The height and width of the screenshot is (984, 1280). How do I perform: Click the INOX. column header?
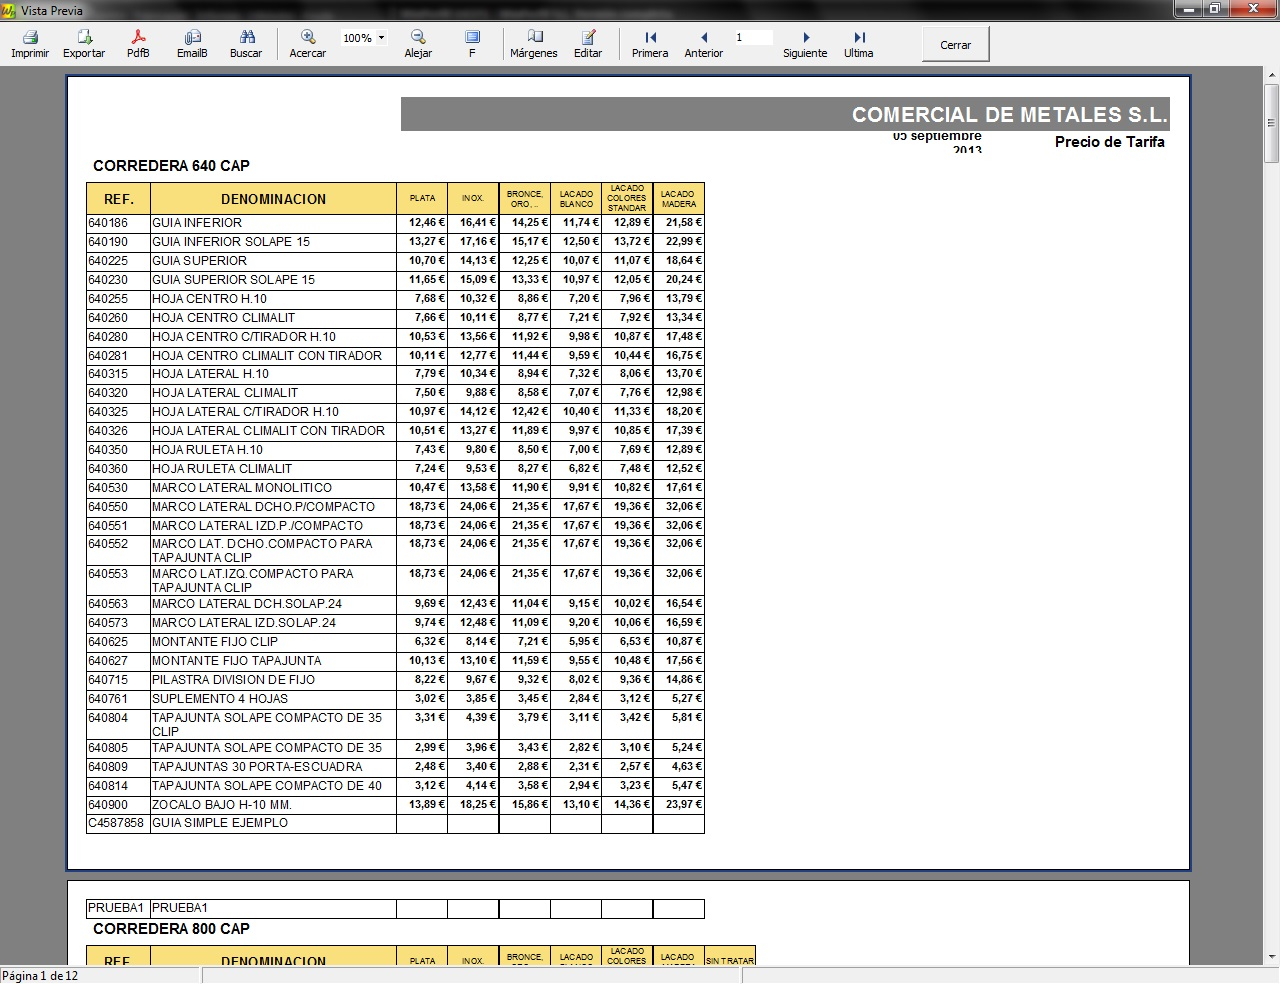click(473, 199)
